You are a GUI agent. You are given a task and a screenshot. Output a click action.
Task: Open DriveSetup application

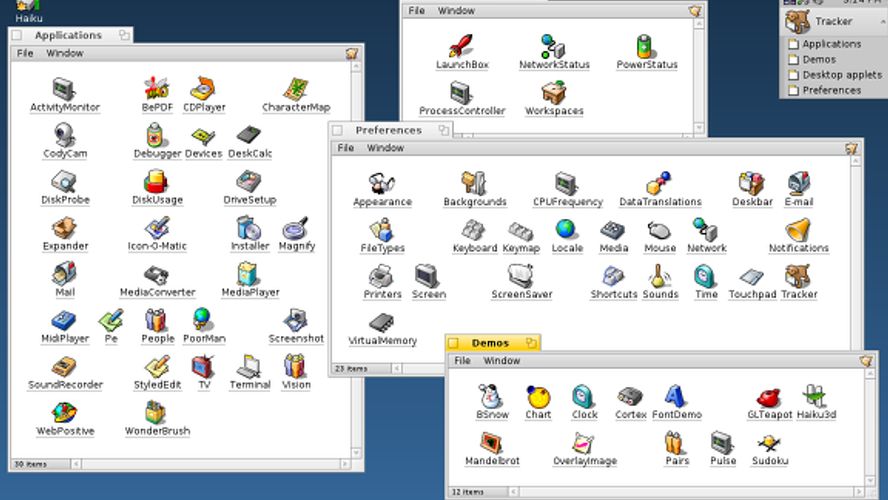(x=249, y=182)
